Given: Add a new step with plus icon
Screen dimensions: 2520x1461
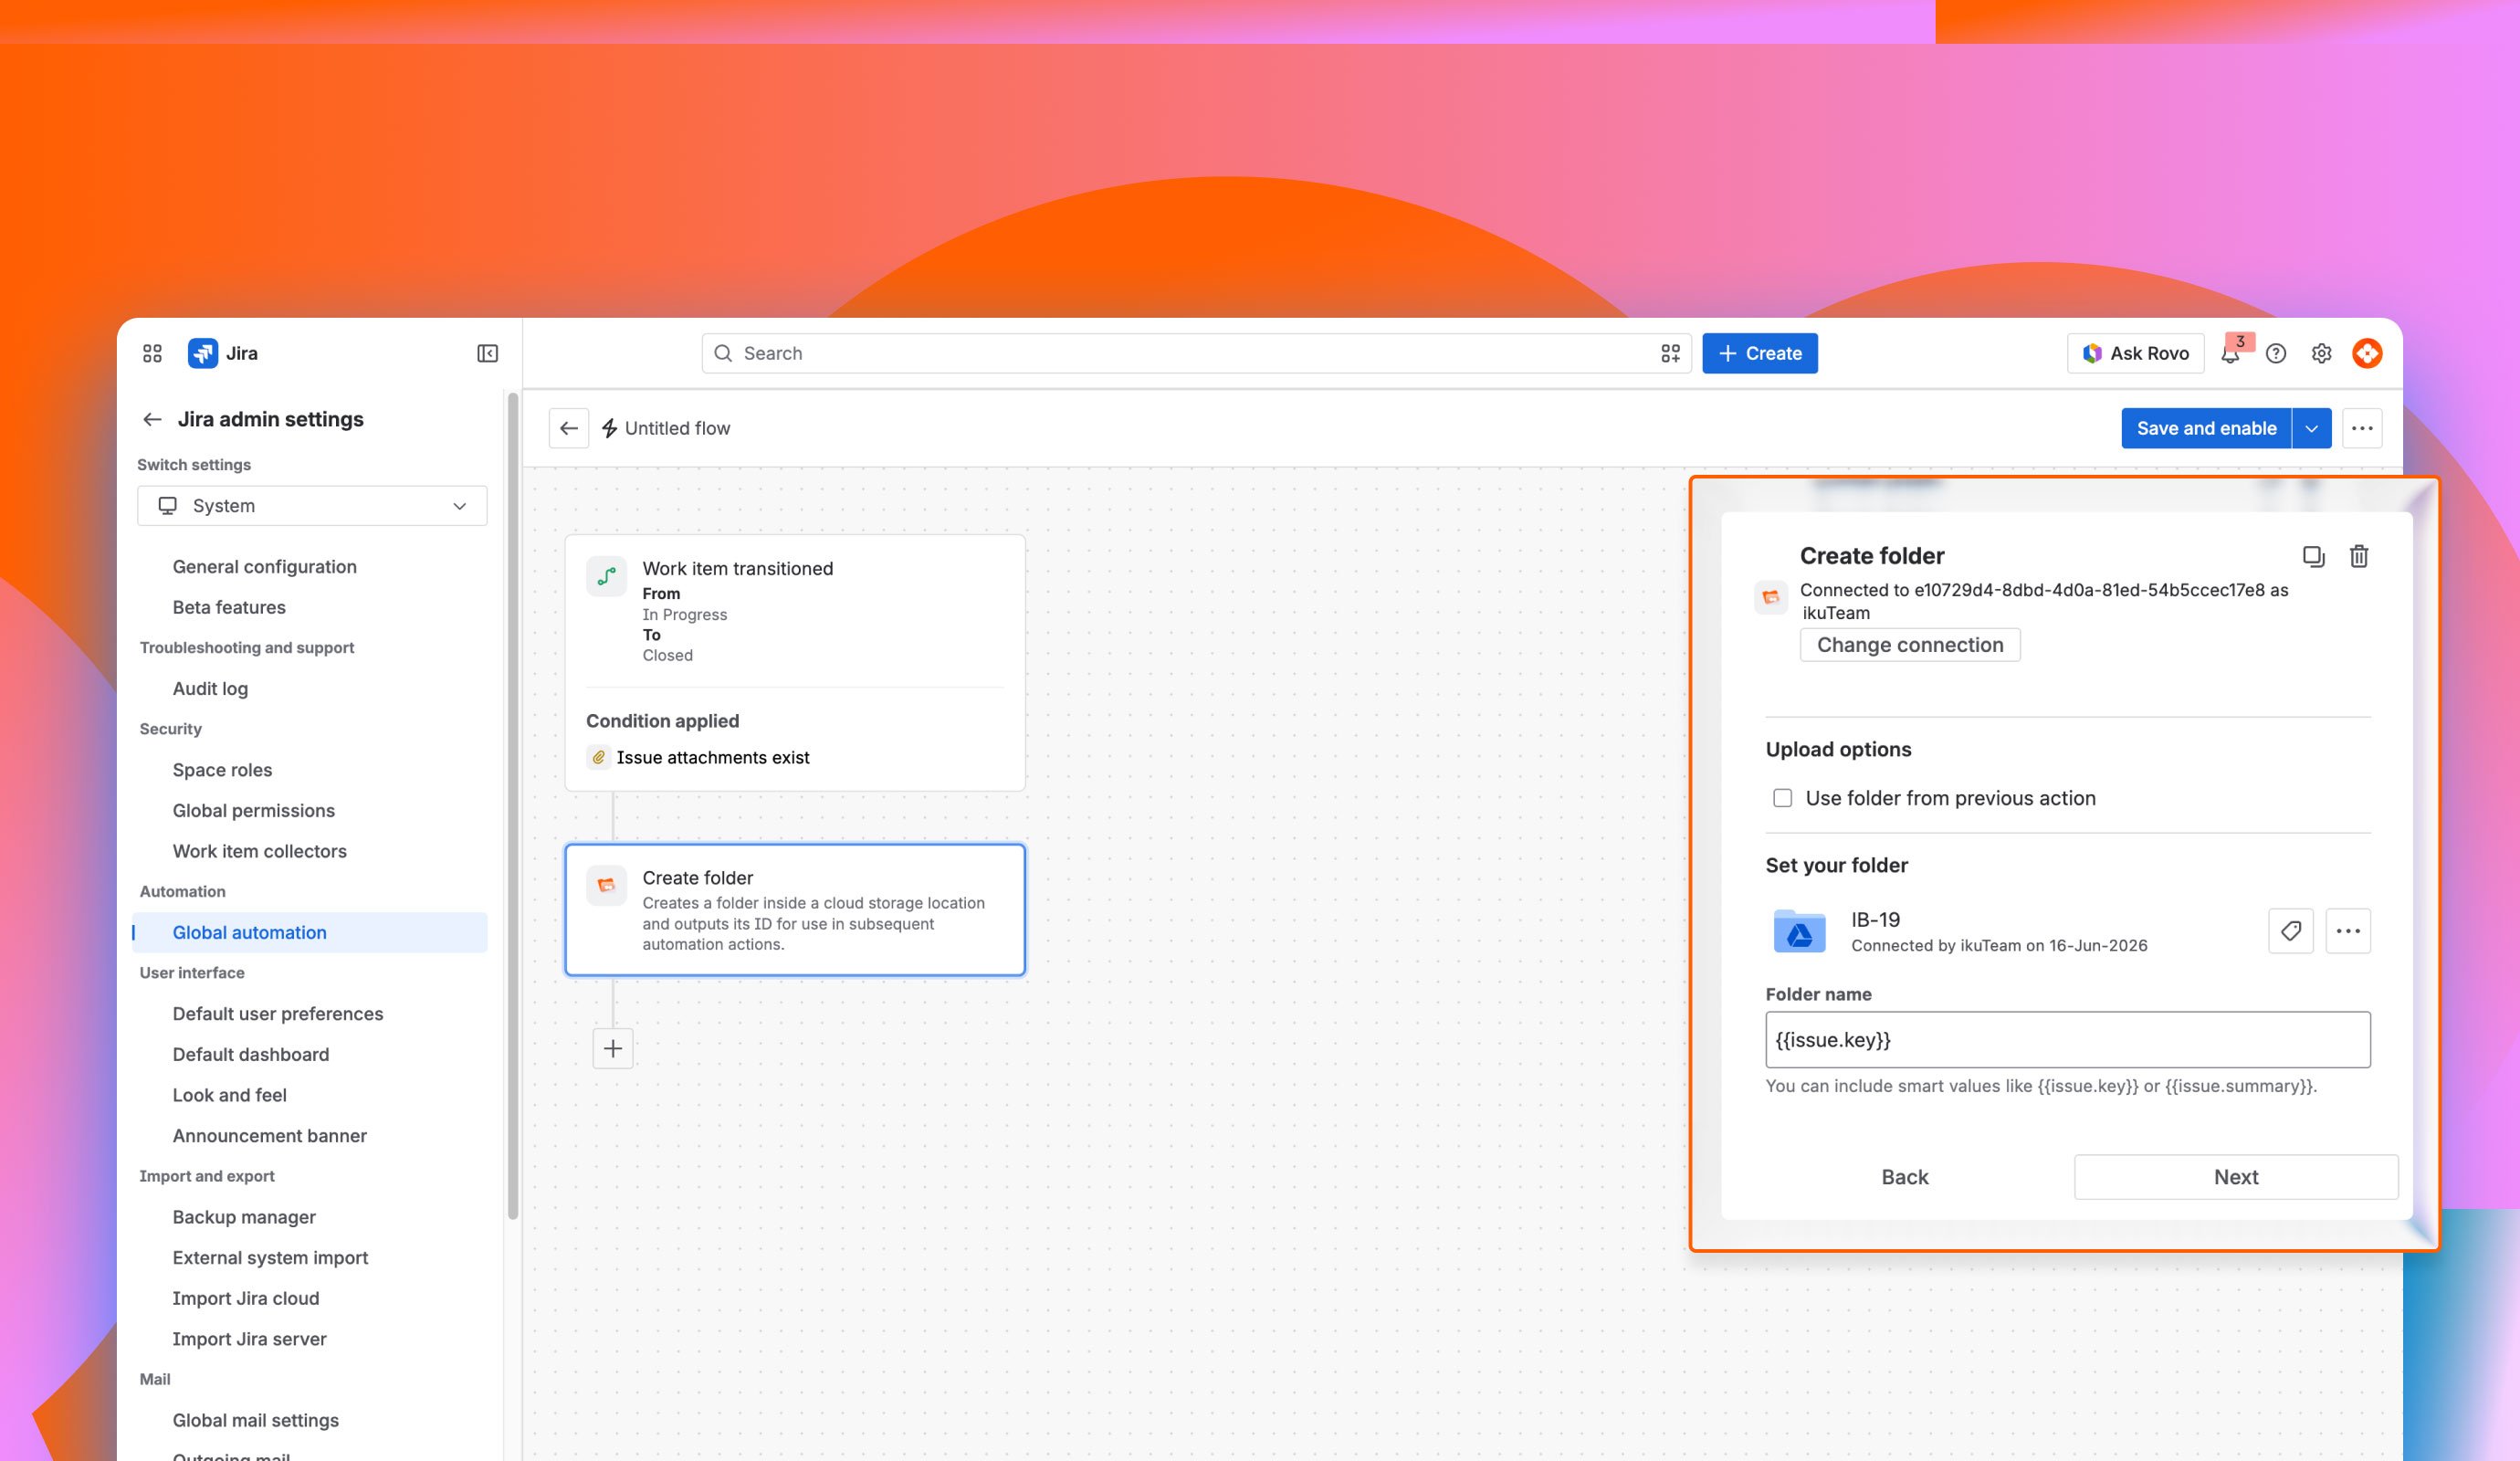Looking at the screenshot, I should (613, 1048).
